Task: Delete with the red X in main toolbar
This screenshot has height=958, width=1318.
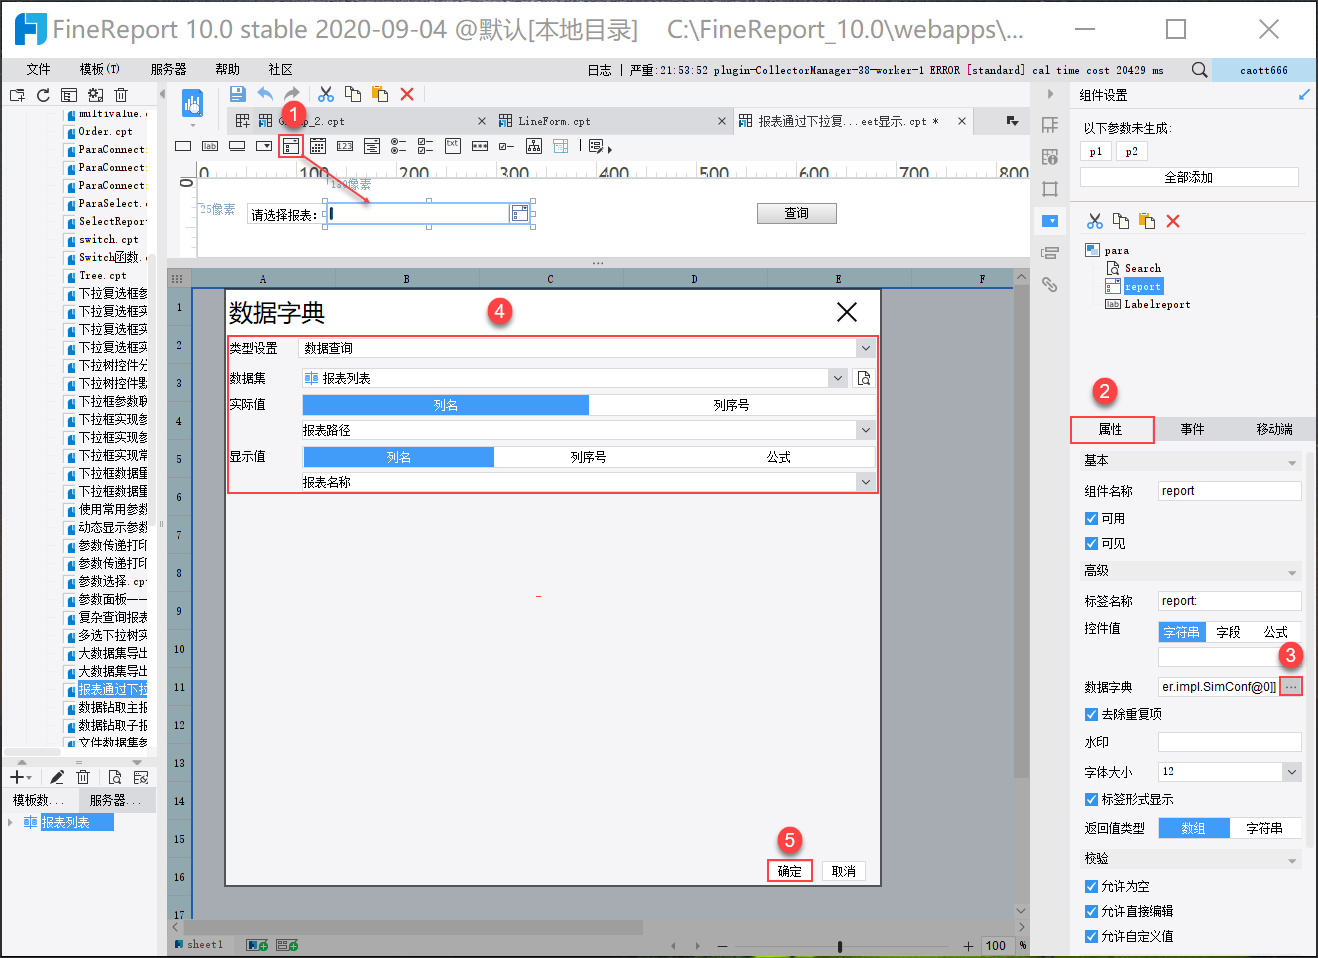Action: (407, 94)
